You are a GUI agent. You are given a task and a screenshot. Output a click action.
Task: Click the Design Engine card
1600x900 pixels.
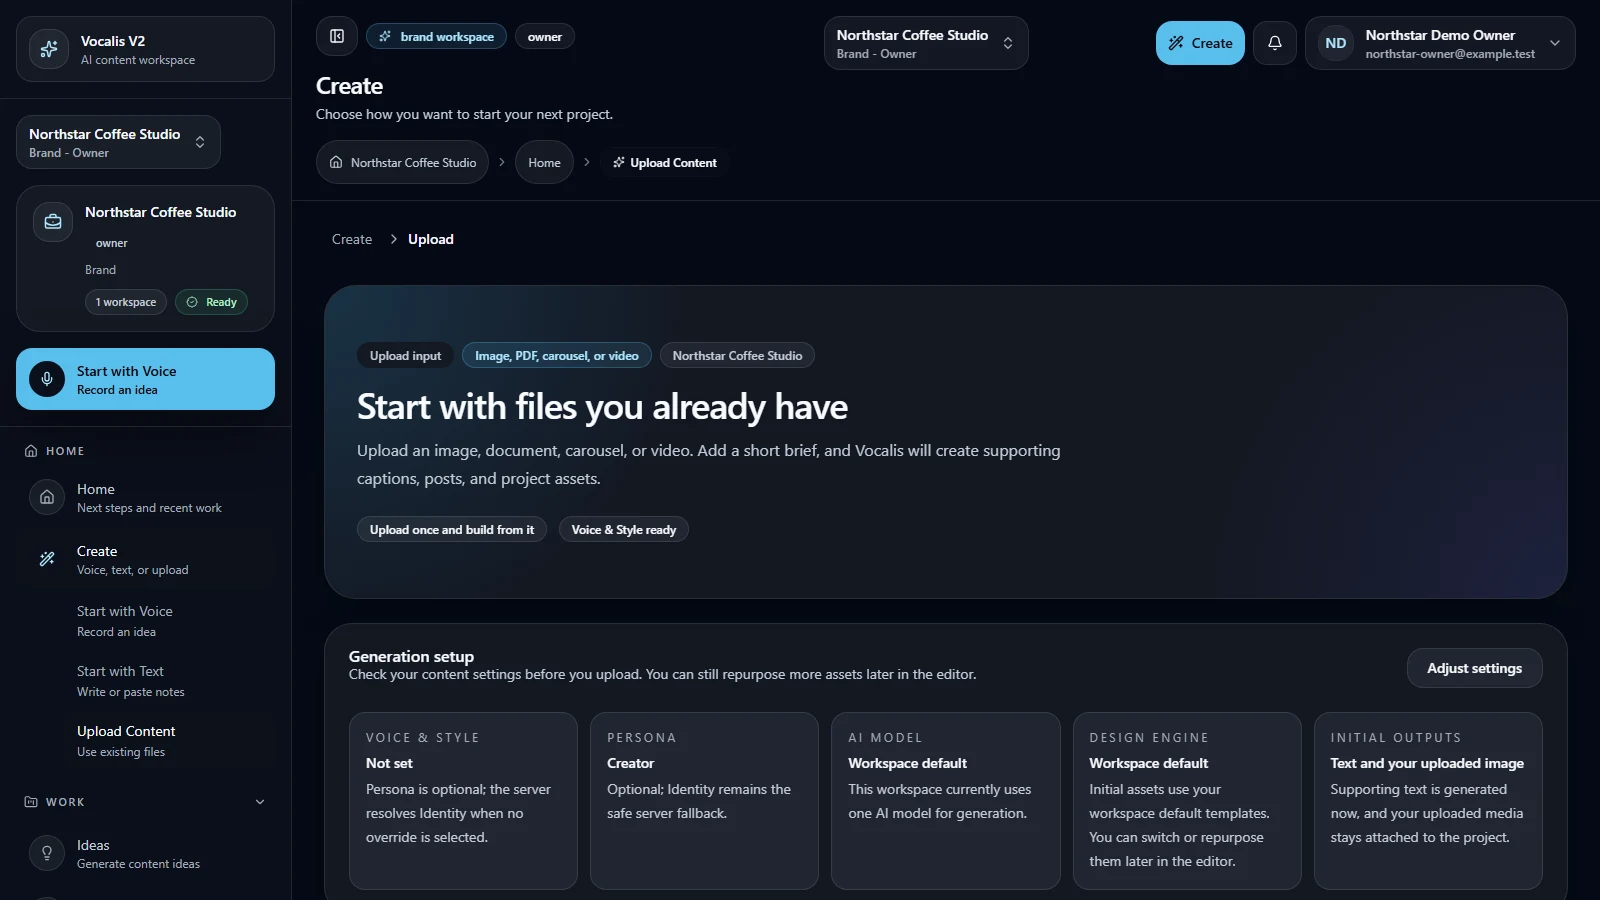pos(1187,801)
